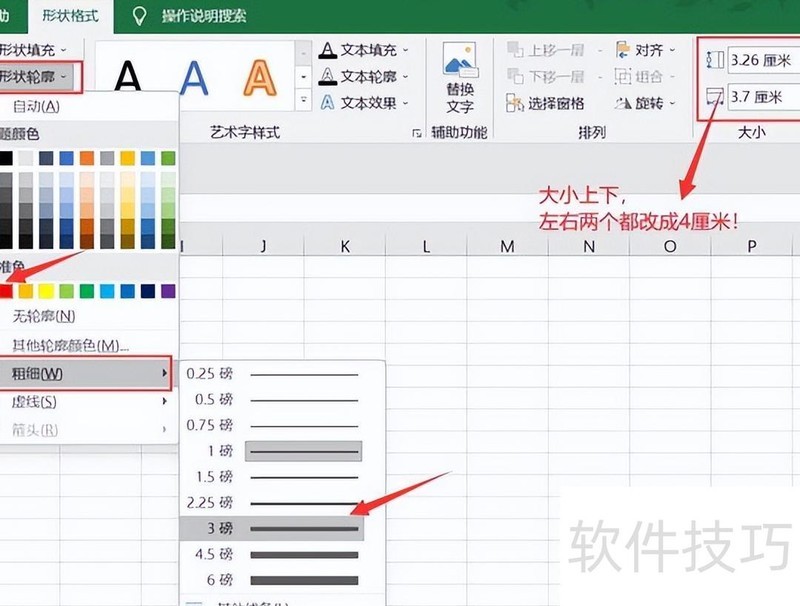
Task: Select 2.25 磅 line weight
Action: 272,503
